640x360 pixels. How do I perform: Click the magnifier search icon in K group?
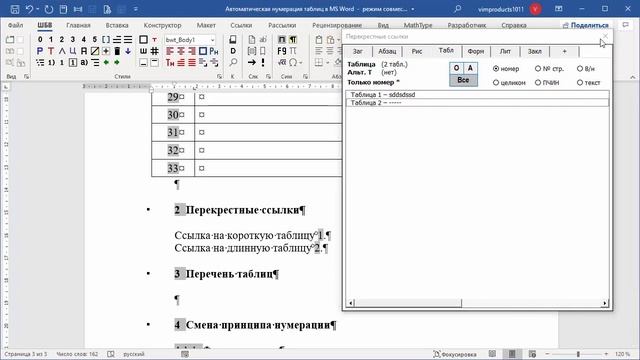coord(233,62)
